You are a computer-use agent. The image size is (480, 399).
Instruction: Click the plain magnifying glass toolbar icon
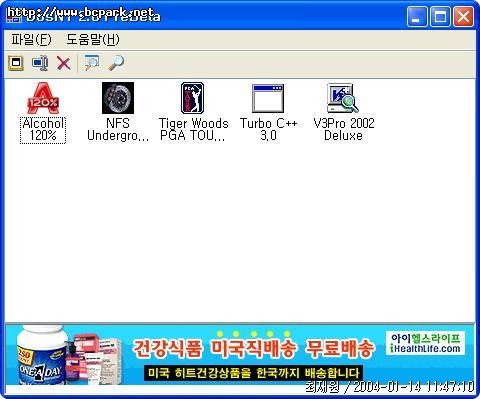tap(117, 63)
